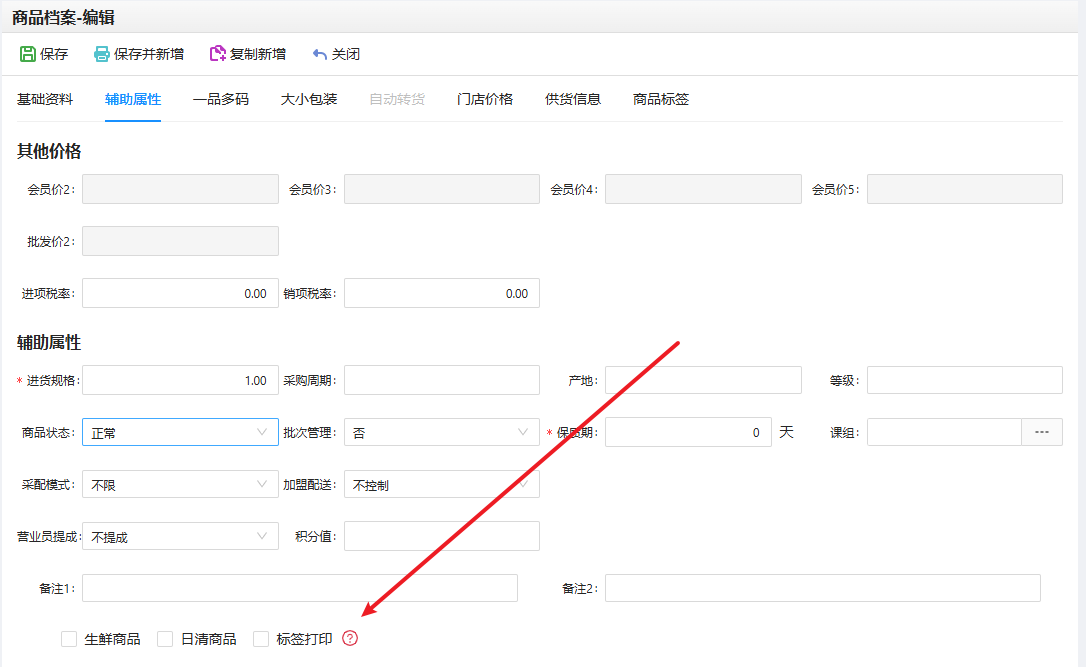Switch to the 基础资料 tab
1086x667 pixels.
point(45,99)
